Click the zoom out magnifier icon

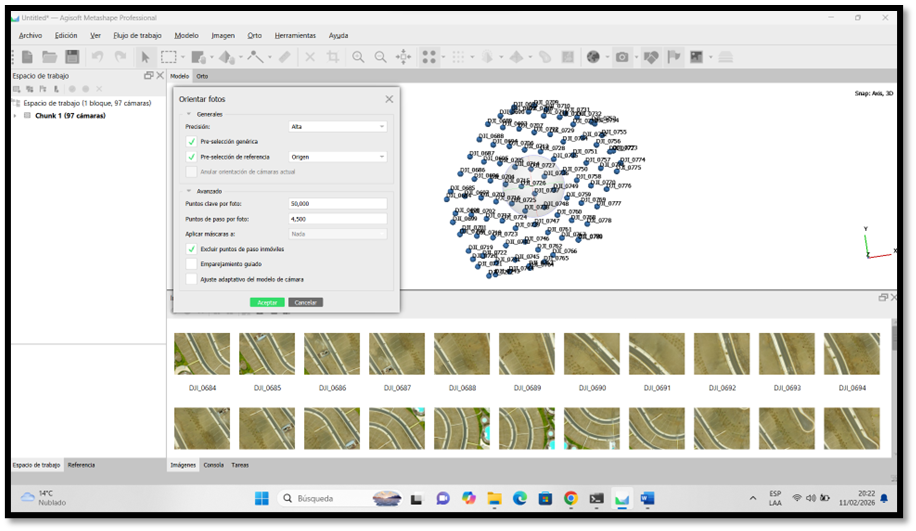[380, 57]
